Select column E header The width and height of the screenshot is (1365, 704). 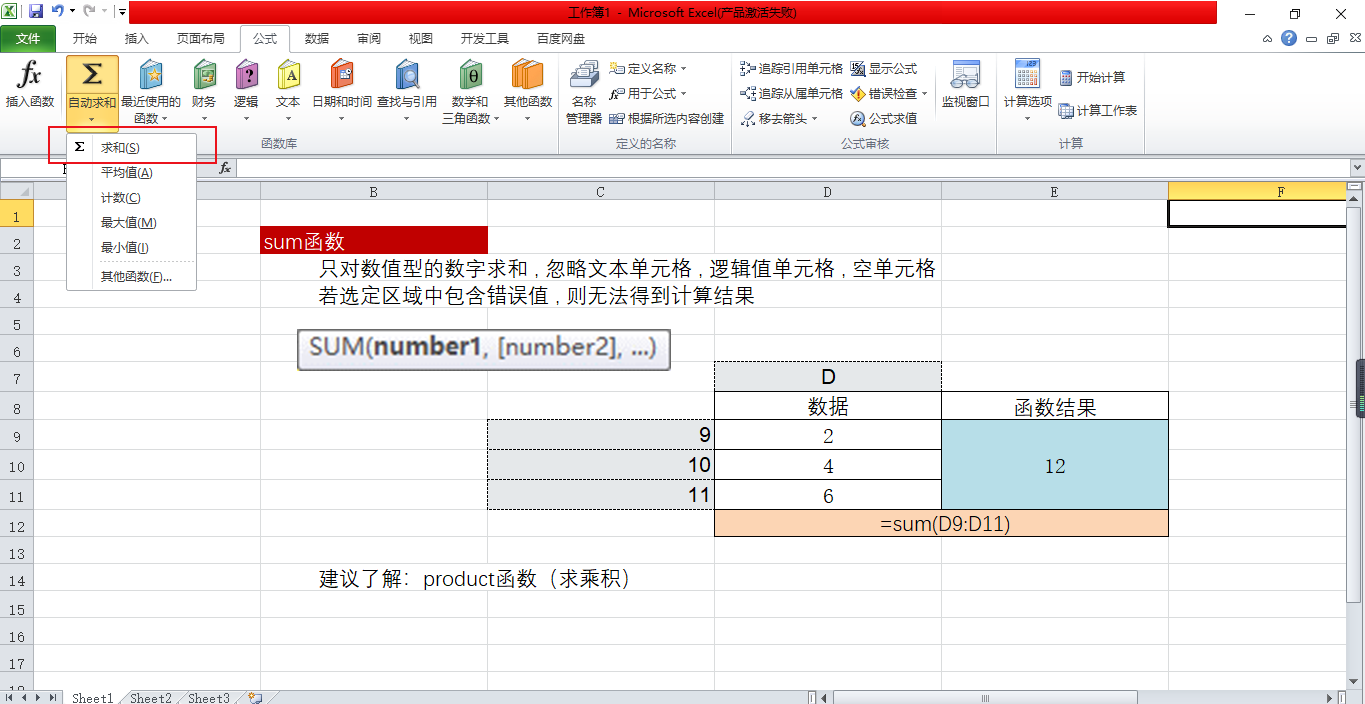click(1054, 192)
